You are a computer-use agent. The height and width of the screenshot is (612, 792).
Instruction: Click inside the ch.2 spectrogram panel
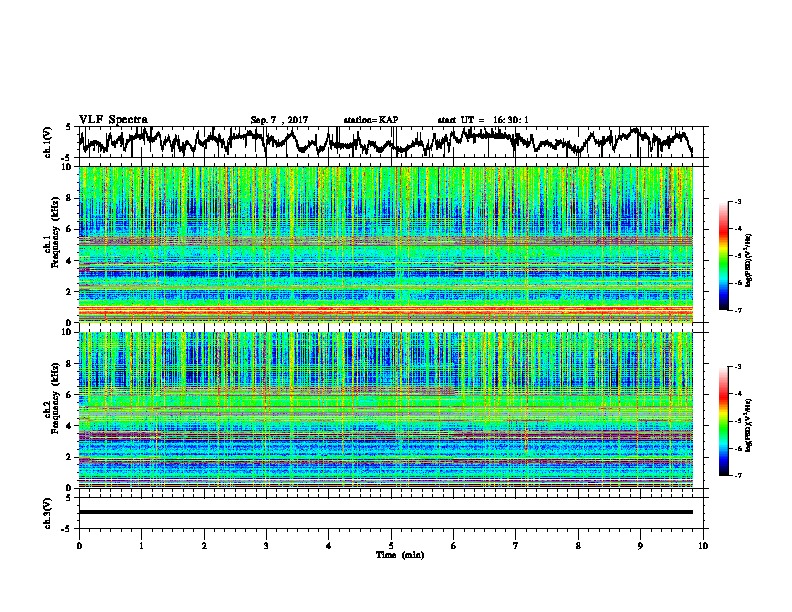pyautogui.click(x=386, y=410)
